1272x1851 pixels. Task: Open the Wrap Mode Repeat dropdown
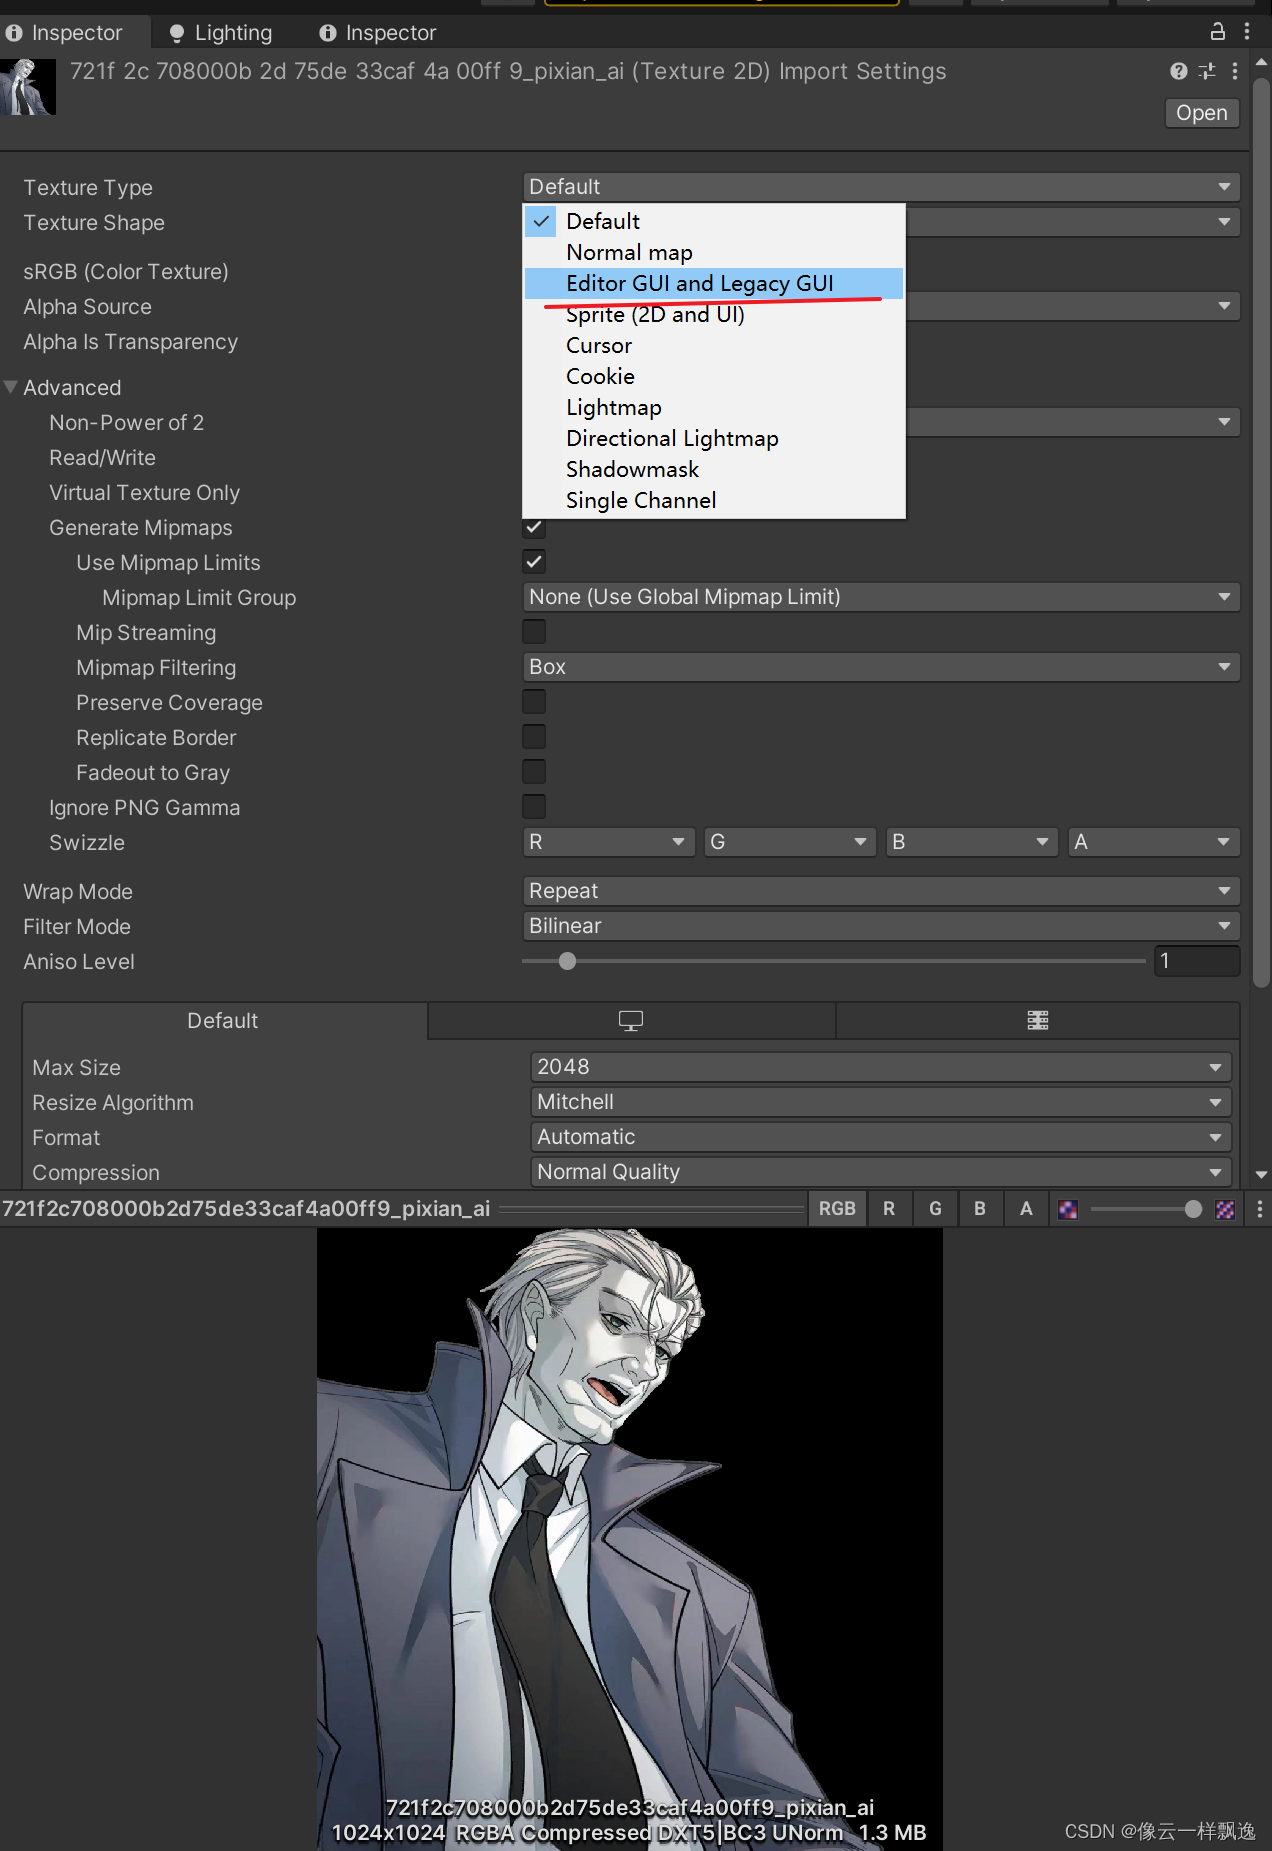click(881, 891)
